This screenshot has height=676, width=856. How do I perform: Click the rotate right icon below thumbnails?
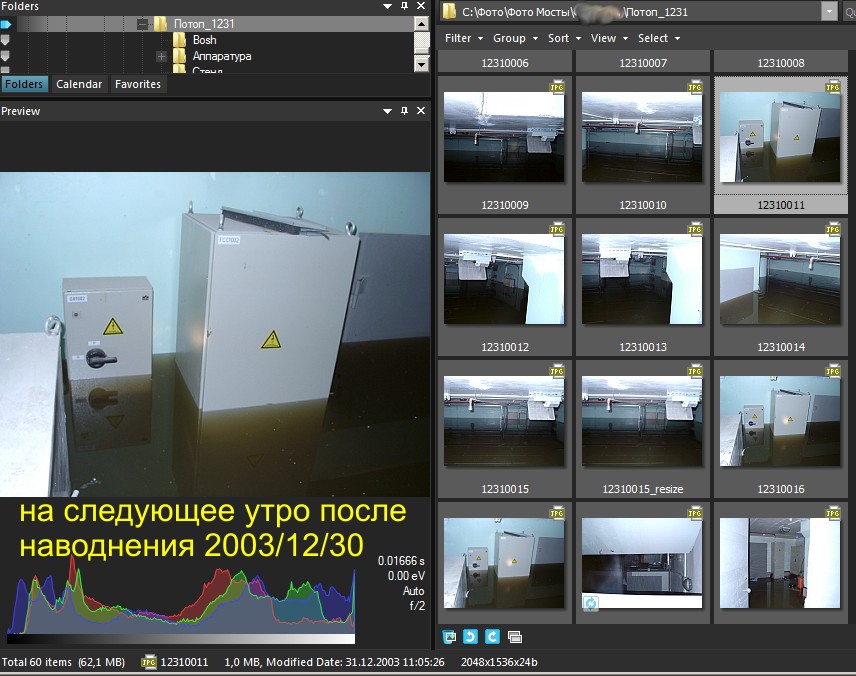coord(492,637)
